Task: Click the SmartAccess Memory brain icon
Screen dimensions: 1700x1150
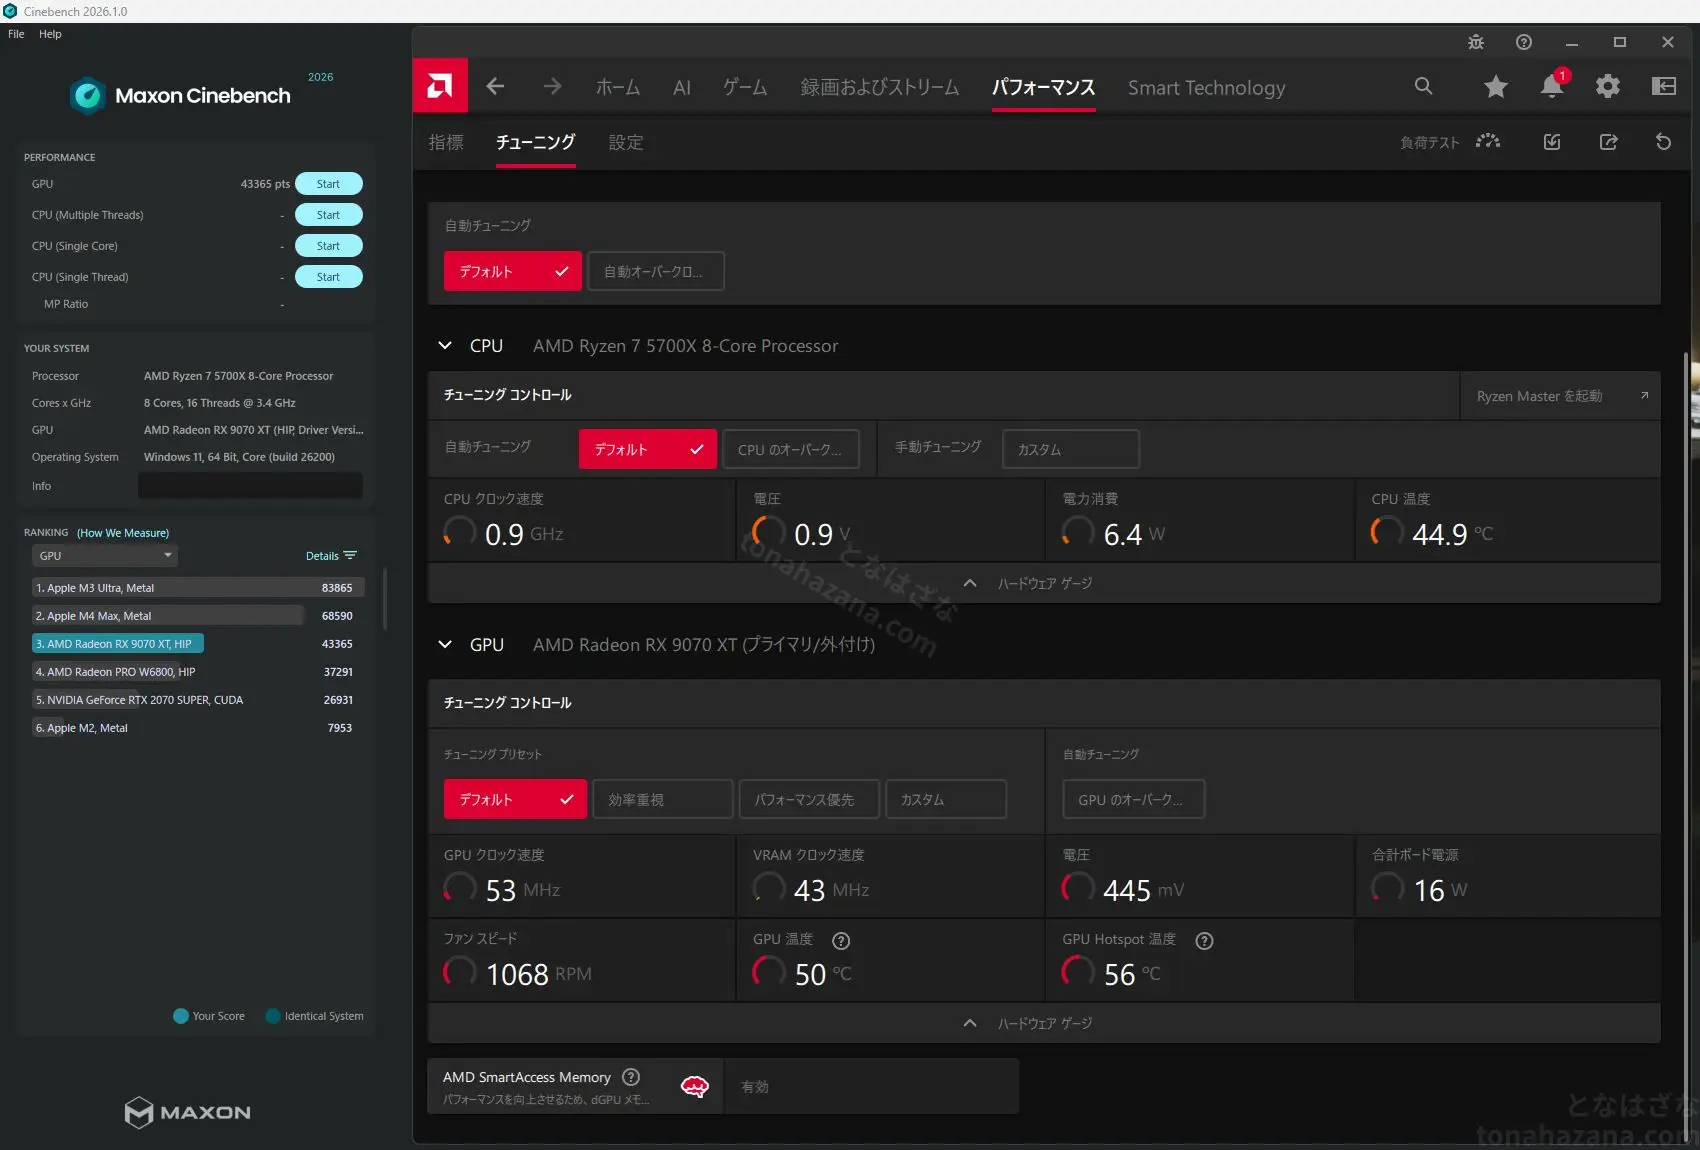Action: (x=695, y=1087)
